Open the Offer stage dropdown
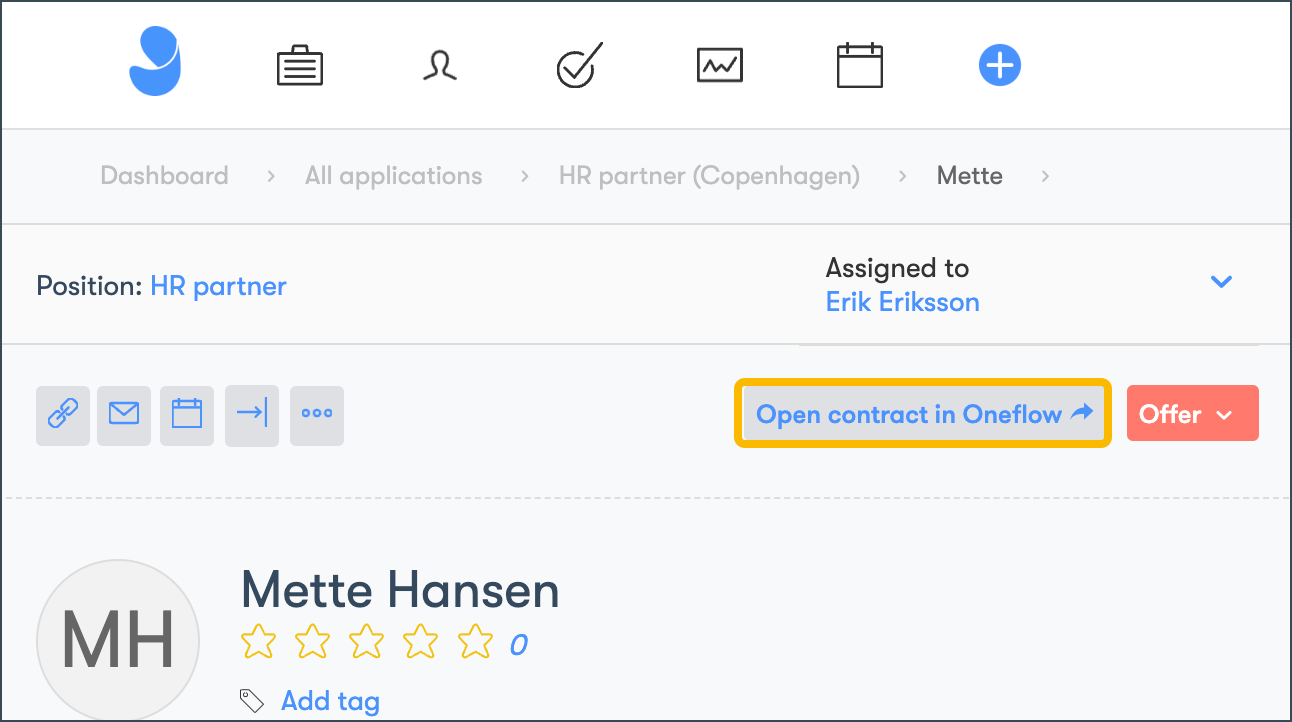This screenshot has width=1292, height=722. (1193, 414)
